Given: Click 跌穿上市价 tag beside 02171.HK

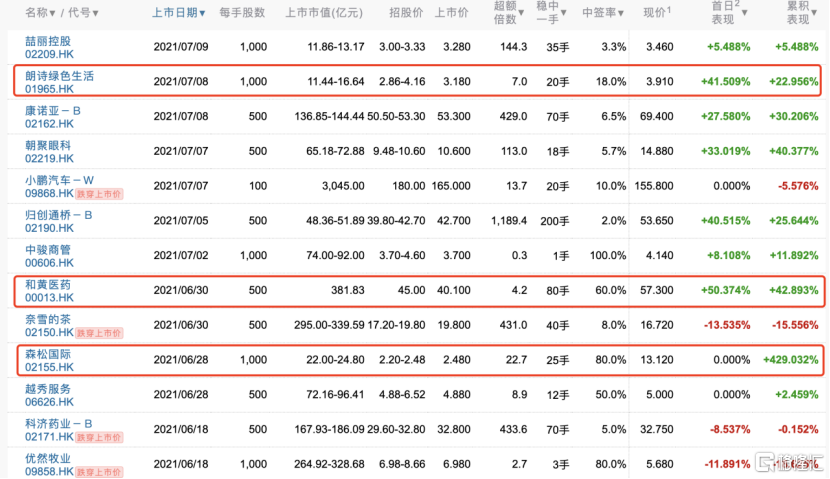Looking at the screenshot, I should (x=99, y=438).
